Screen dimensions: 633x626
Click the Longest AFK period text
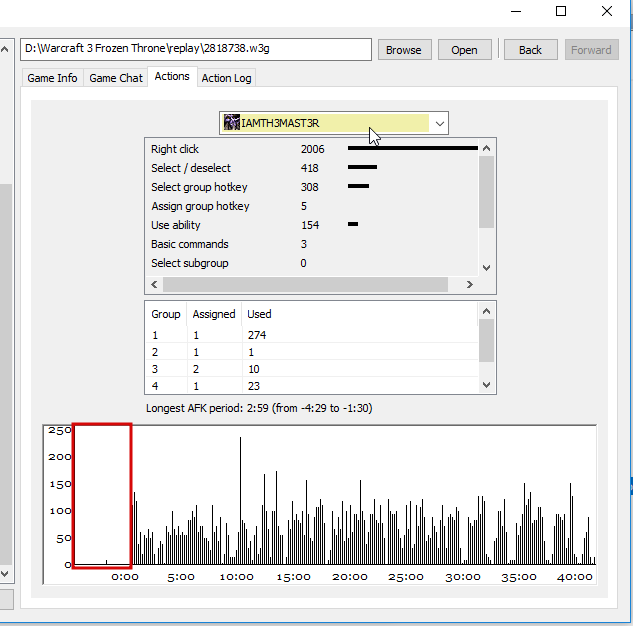[259, 408]
